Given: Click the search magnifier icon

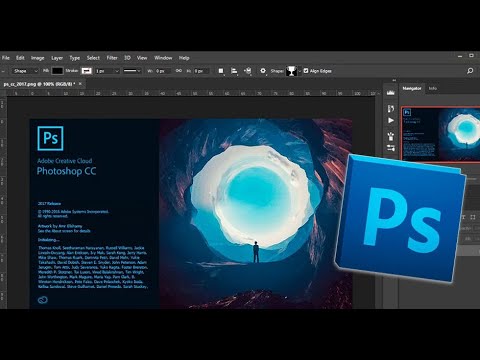Looking at the screenshot, I should tap(470, 71).
